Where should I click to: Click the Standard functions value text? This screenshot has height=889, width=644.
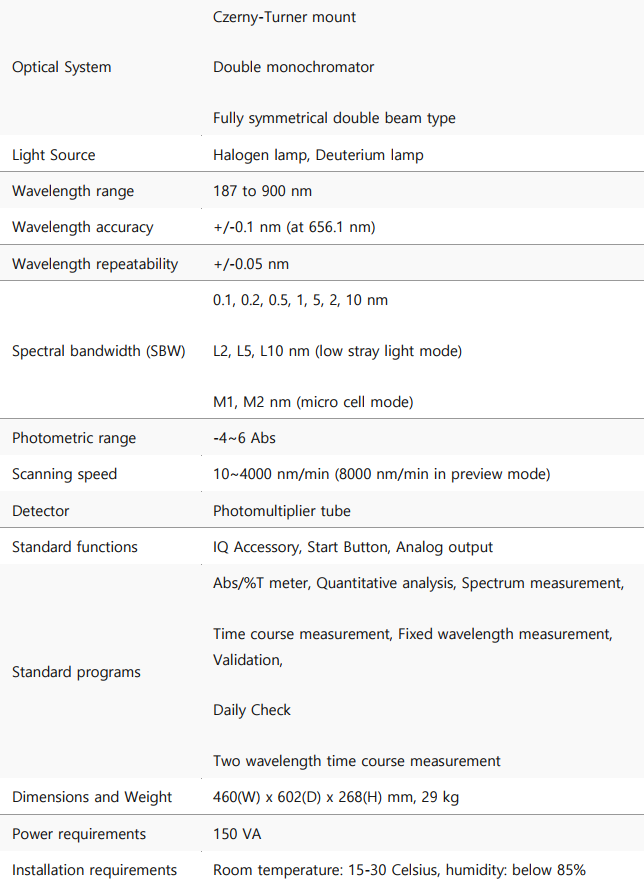point(353,547)
